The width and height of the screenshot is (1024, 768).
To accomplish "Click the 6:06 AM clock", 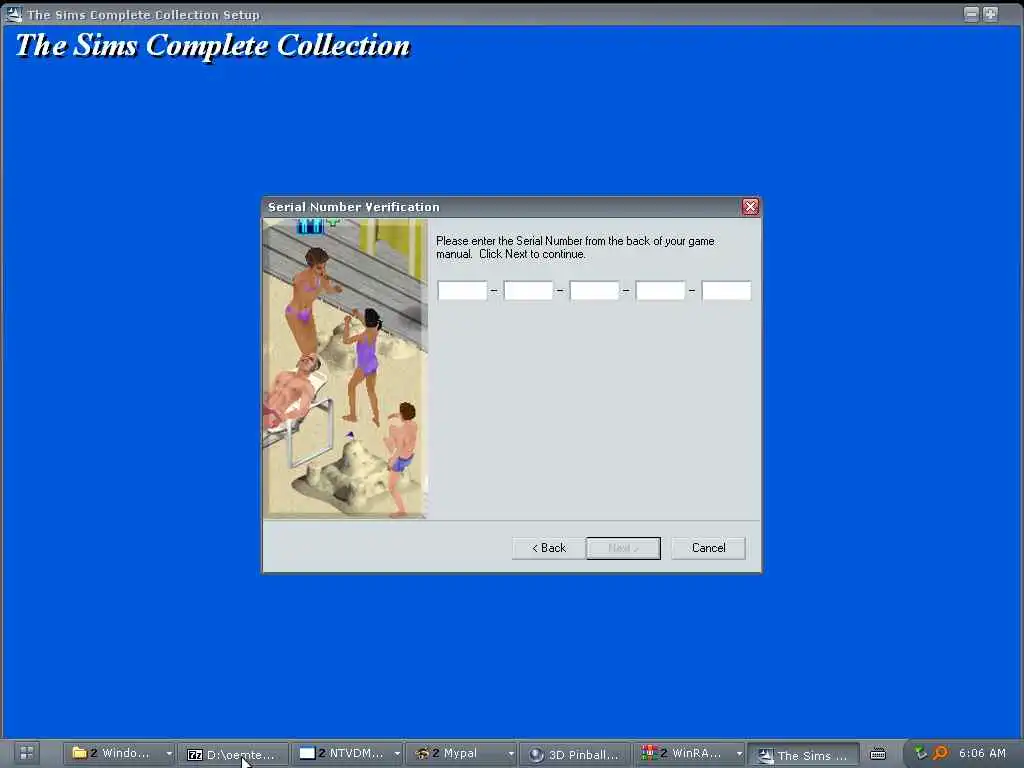I will [x=982, y=753].
